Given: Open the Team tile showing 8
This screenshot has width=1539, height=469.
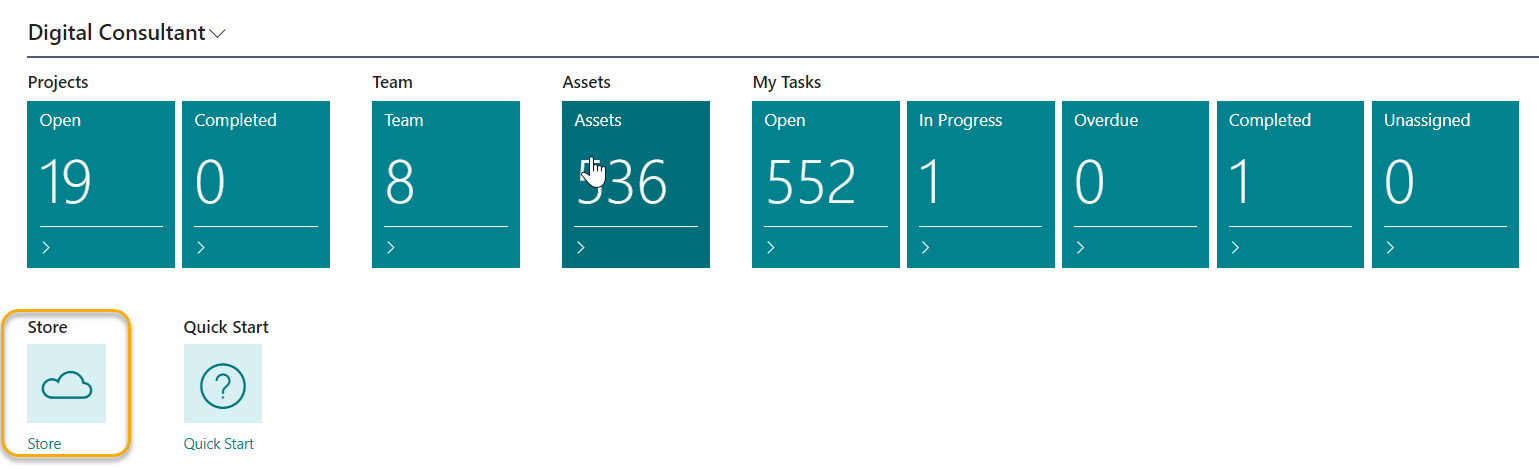Looking at the screenshot, I should point(446,184).
